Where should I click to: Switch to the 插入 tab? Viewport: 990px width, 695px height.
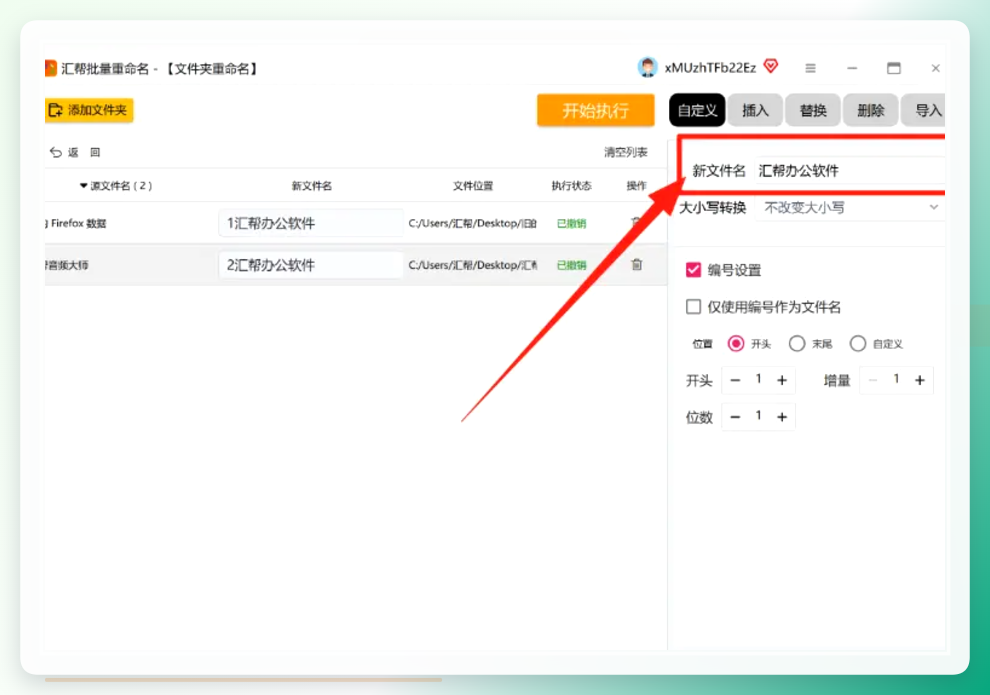click(x=755, y=110)
